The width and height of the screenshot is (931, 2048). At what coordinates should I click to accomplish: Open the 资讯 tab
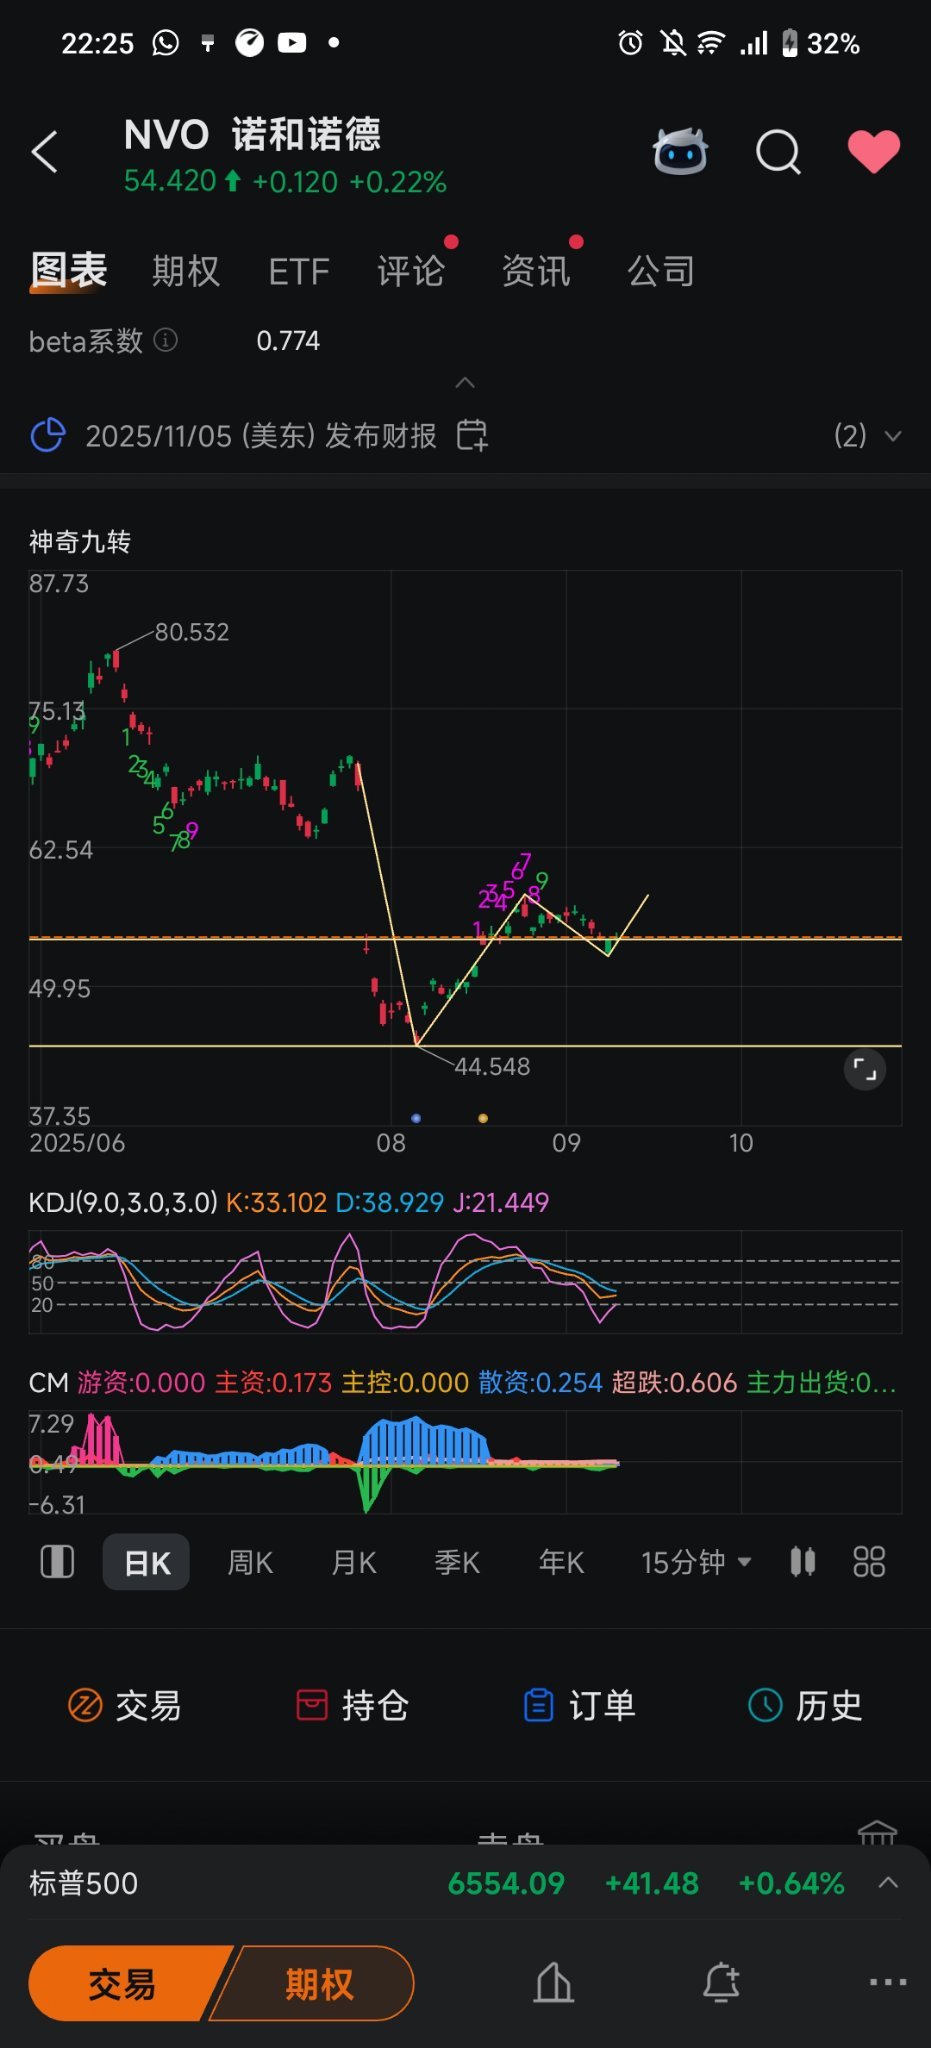536,271
